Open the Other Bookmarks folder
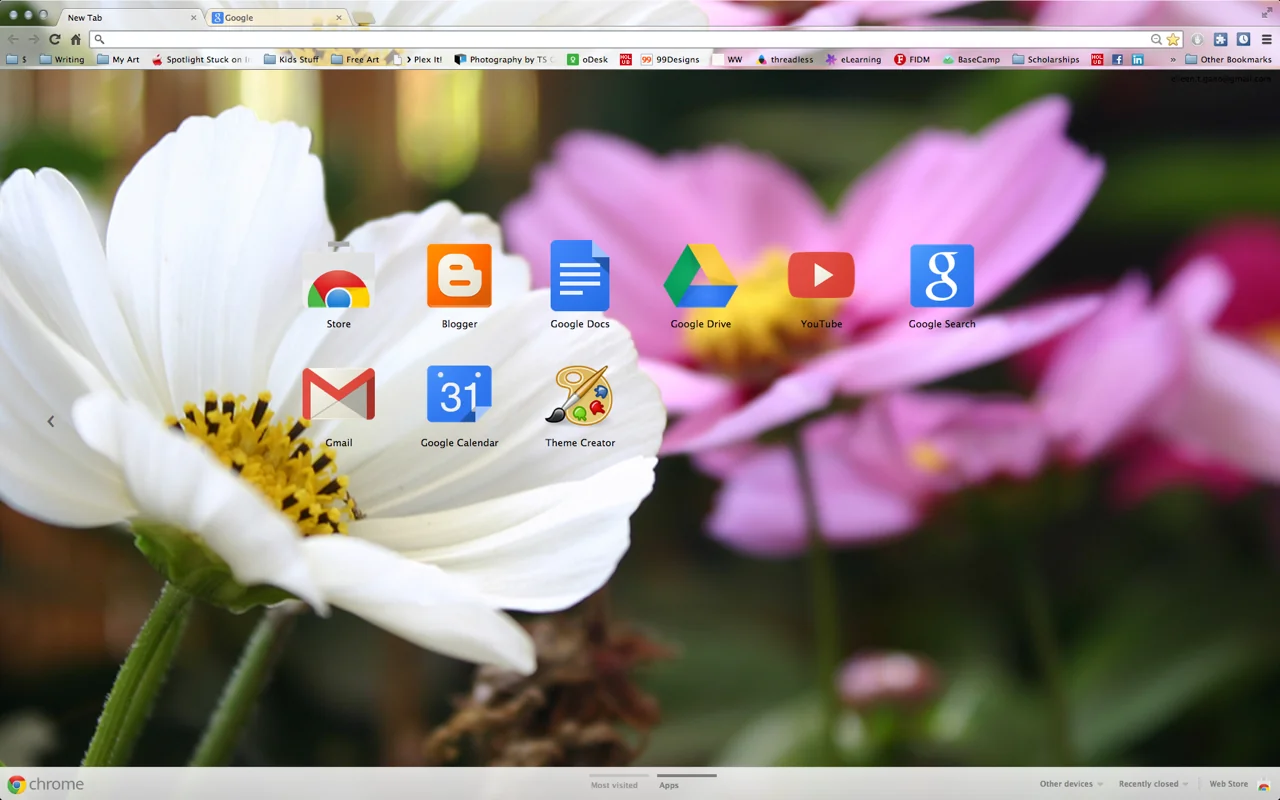This screenshot has height=800, width=1280. point(1228,59)
